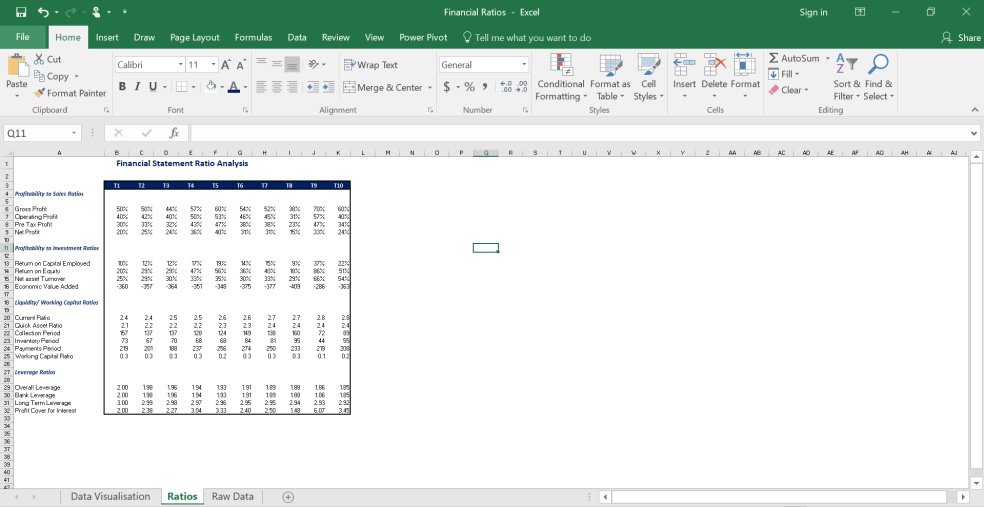This screenshot has width=984, height=507.
Task: Open the Font dialog launcher
Action: [x=245, y=110]
